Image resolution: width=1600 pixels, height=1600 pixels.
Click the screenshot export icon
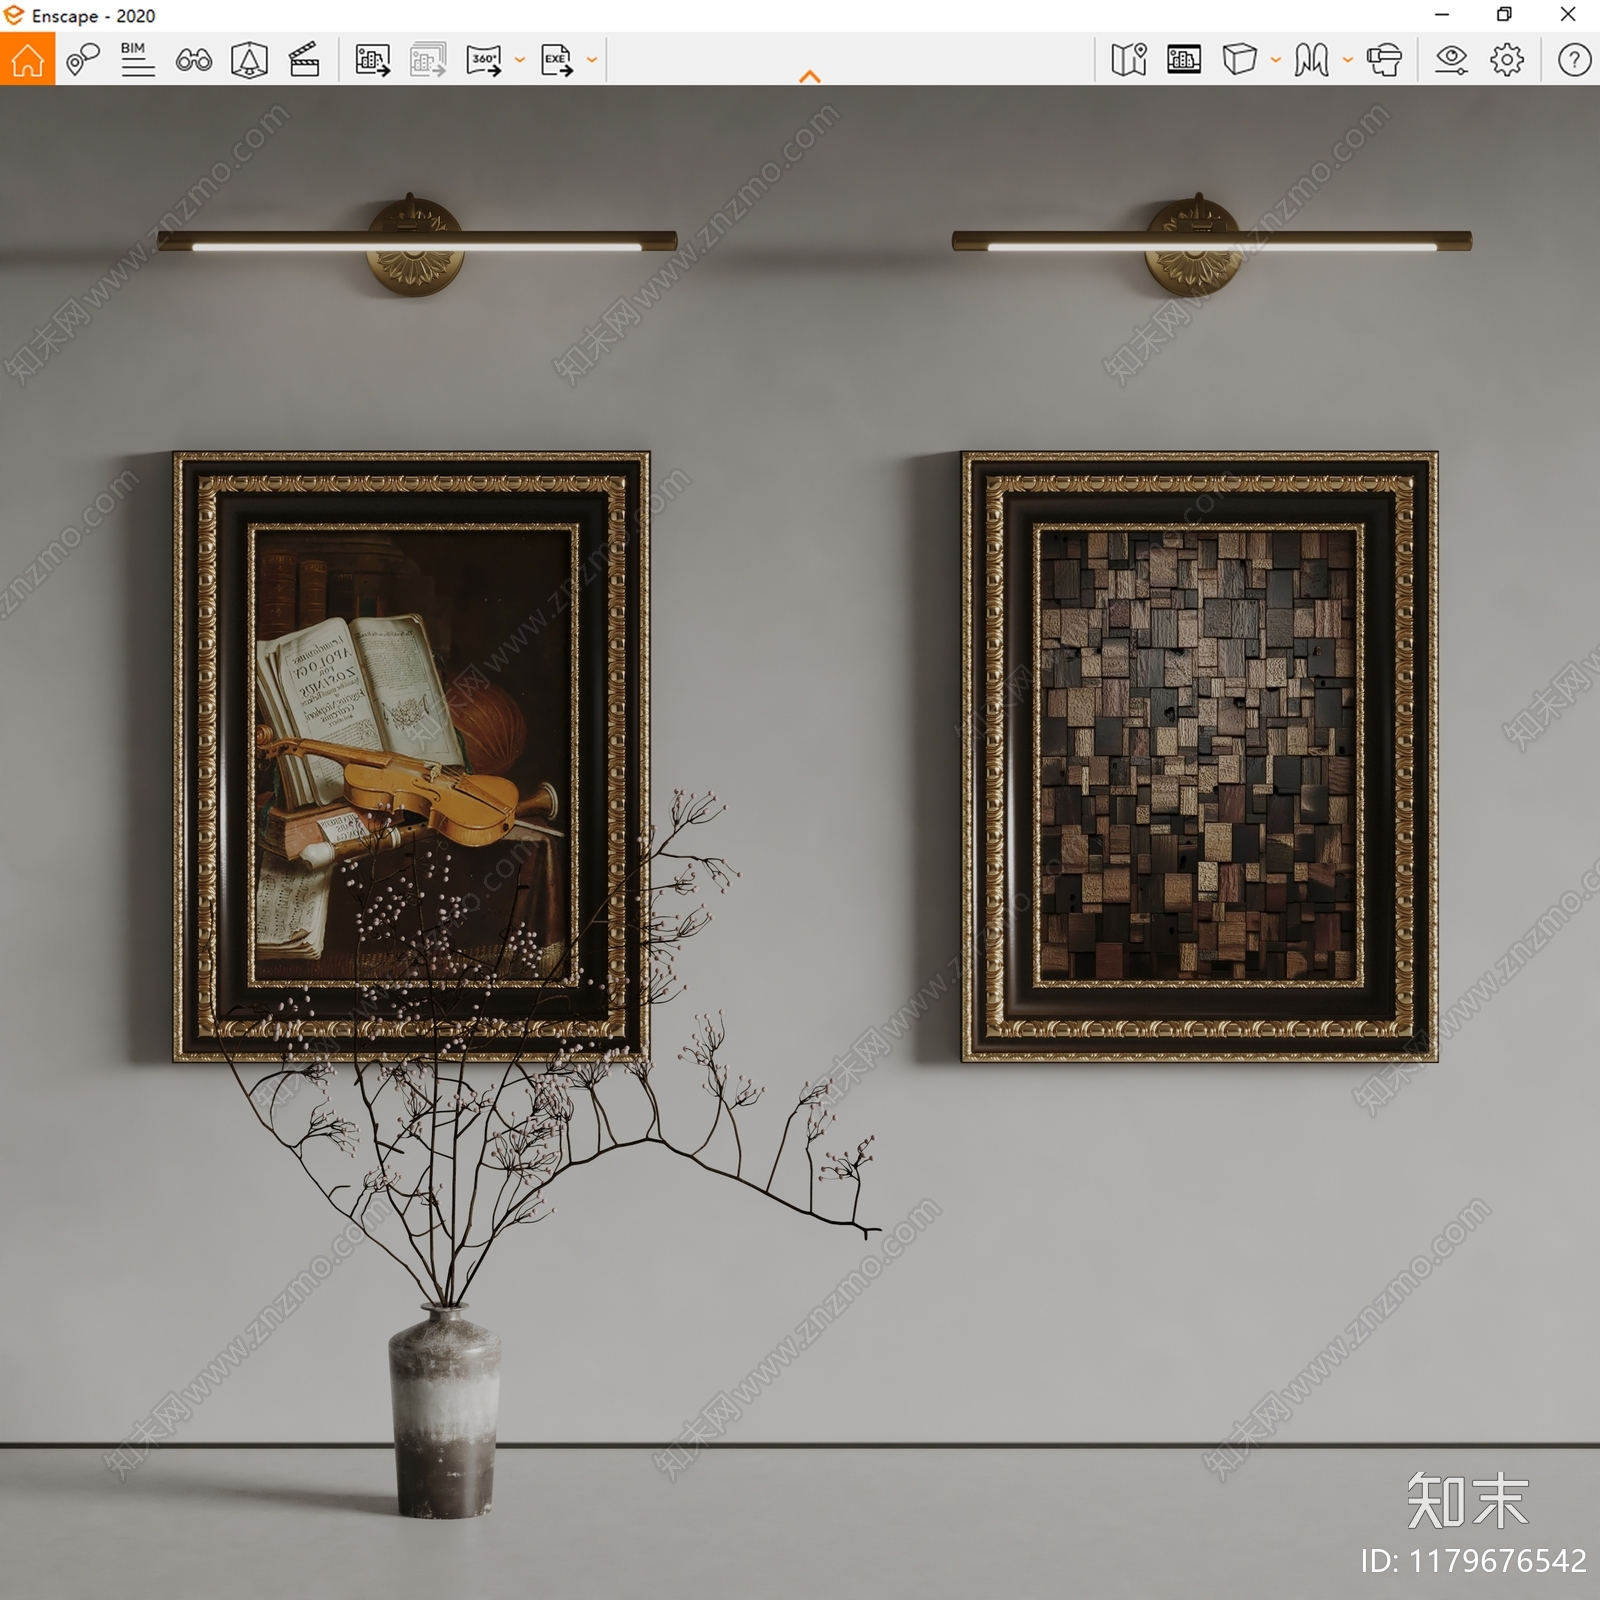373,60
